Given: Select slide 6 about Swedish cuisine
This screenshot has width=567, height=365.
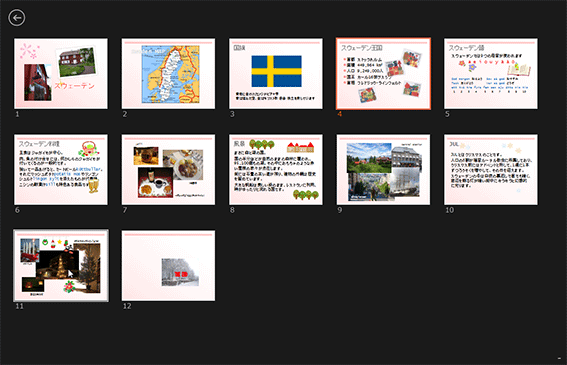Looking at the screenshot, I should [x=61, y=170].
